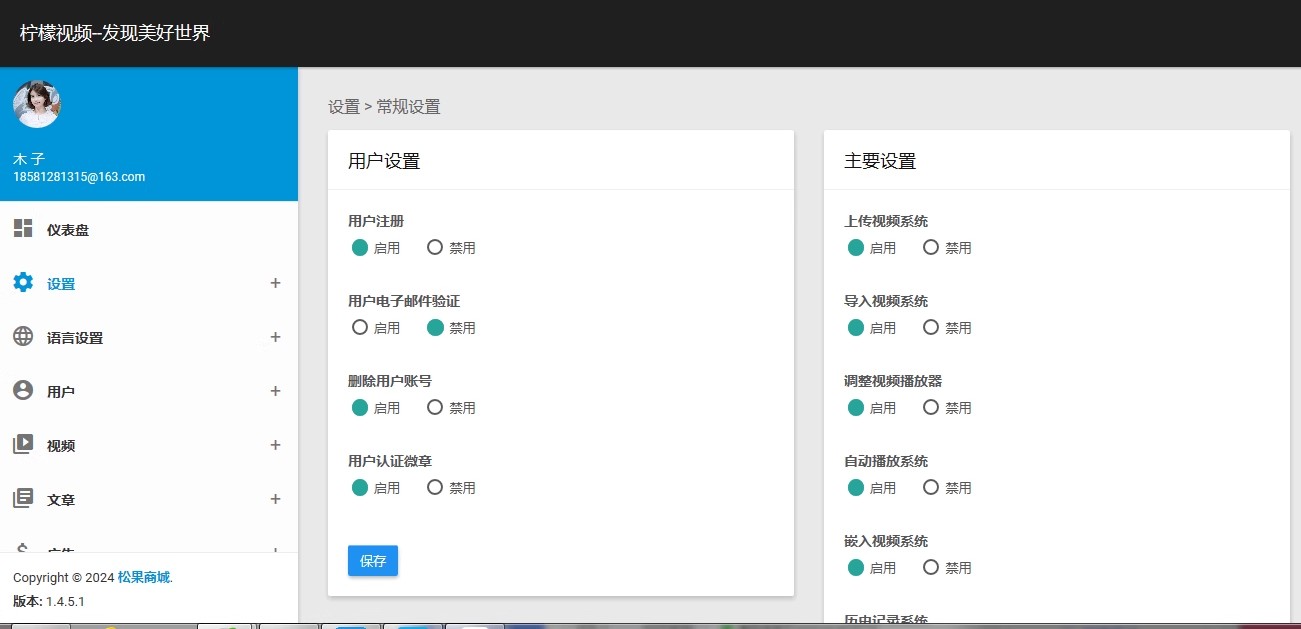Click the 设置 breadcrumb

(x=344, y=107)
